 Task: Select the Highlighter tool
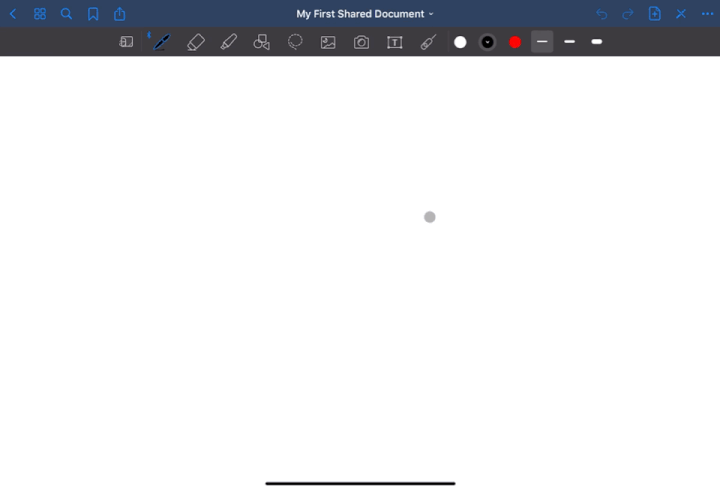tap(229, 42)
